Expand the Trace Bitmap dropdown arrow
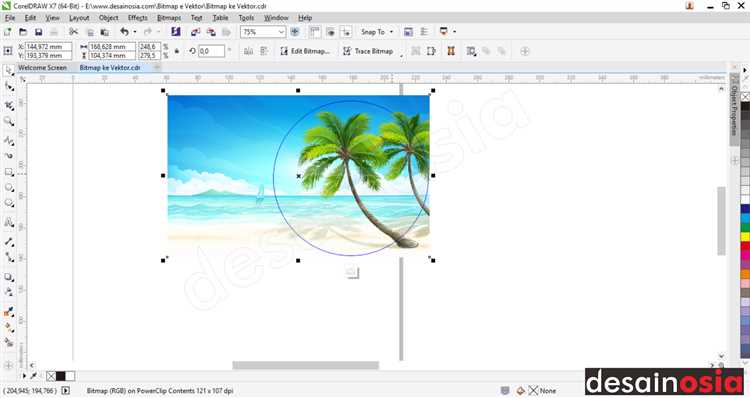This screenshot has height=398, width=750. point(401,56)
